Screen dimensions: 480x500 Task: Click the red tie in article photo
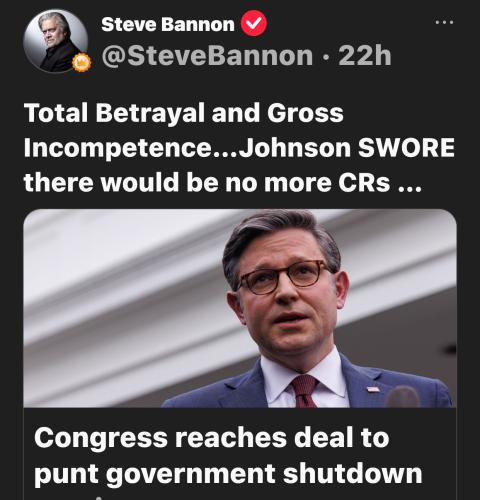click(x=304, y=390)
